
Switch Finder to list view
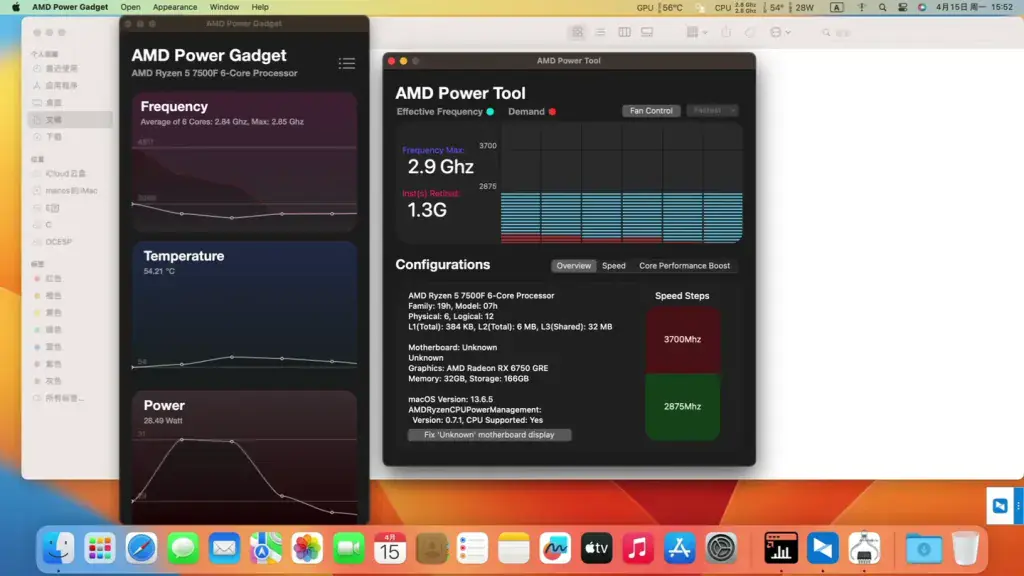coord(600,32)
